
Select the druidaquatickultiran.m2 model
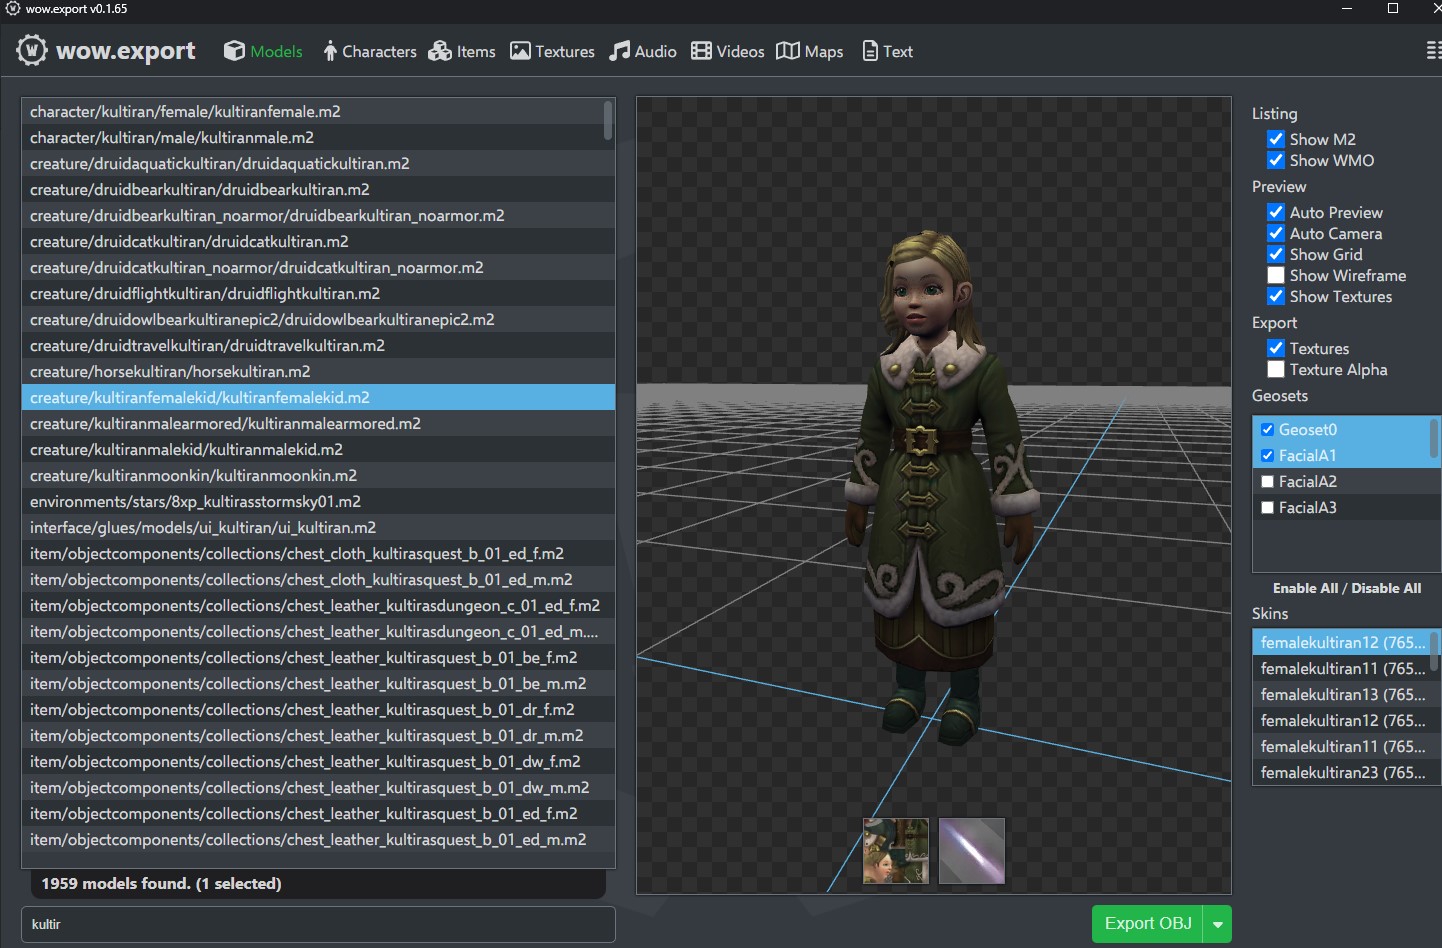[318, 163]
